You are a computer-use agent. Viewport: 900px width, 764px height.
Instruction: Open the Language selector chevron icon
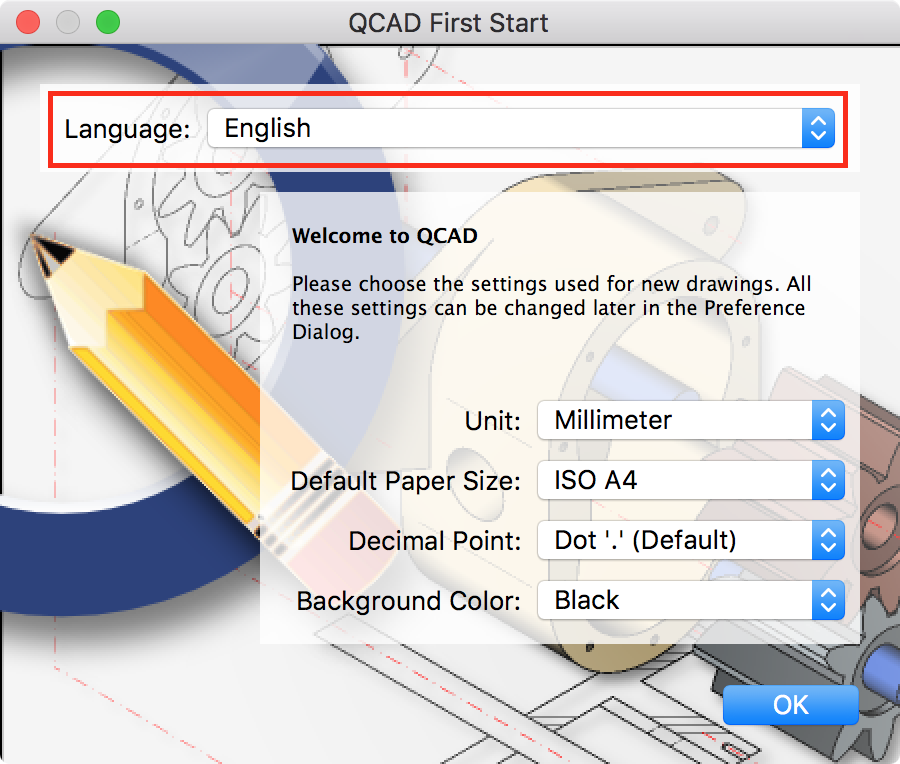tap(818, 128)
